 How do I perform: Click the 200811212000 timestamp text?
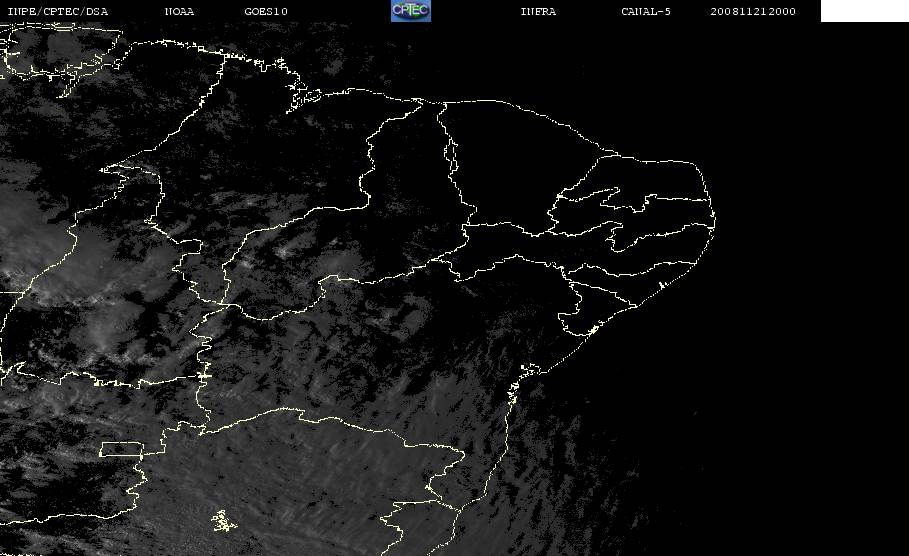(753, 11)
